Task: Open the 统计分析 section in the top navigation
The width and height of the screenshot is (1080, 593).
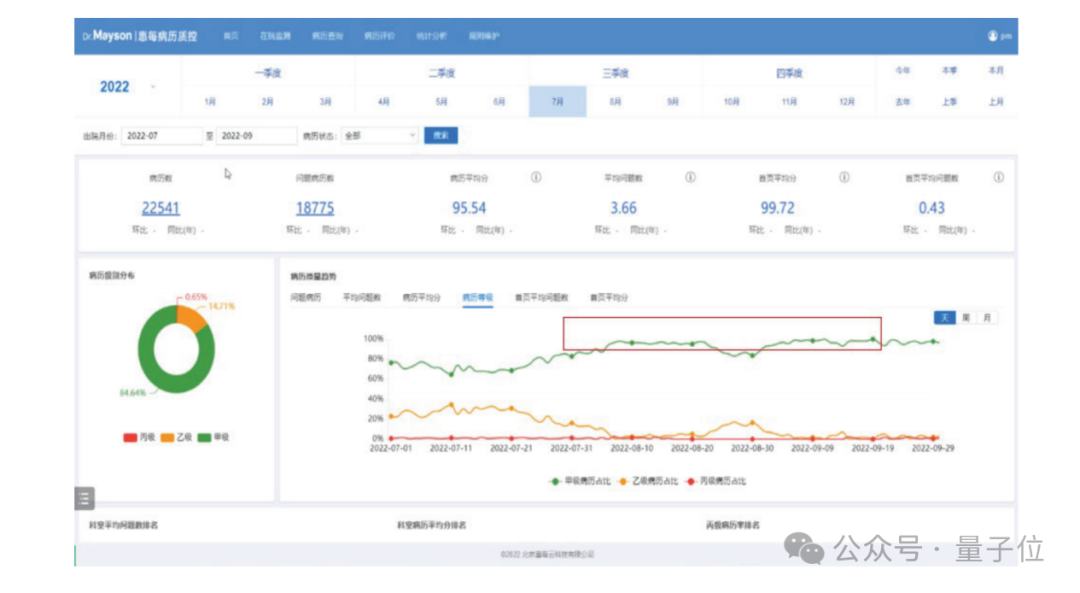Action: click(432, 35)
